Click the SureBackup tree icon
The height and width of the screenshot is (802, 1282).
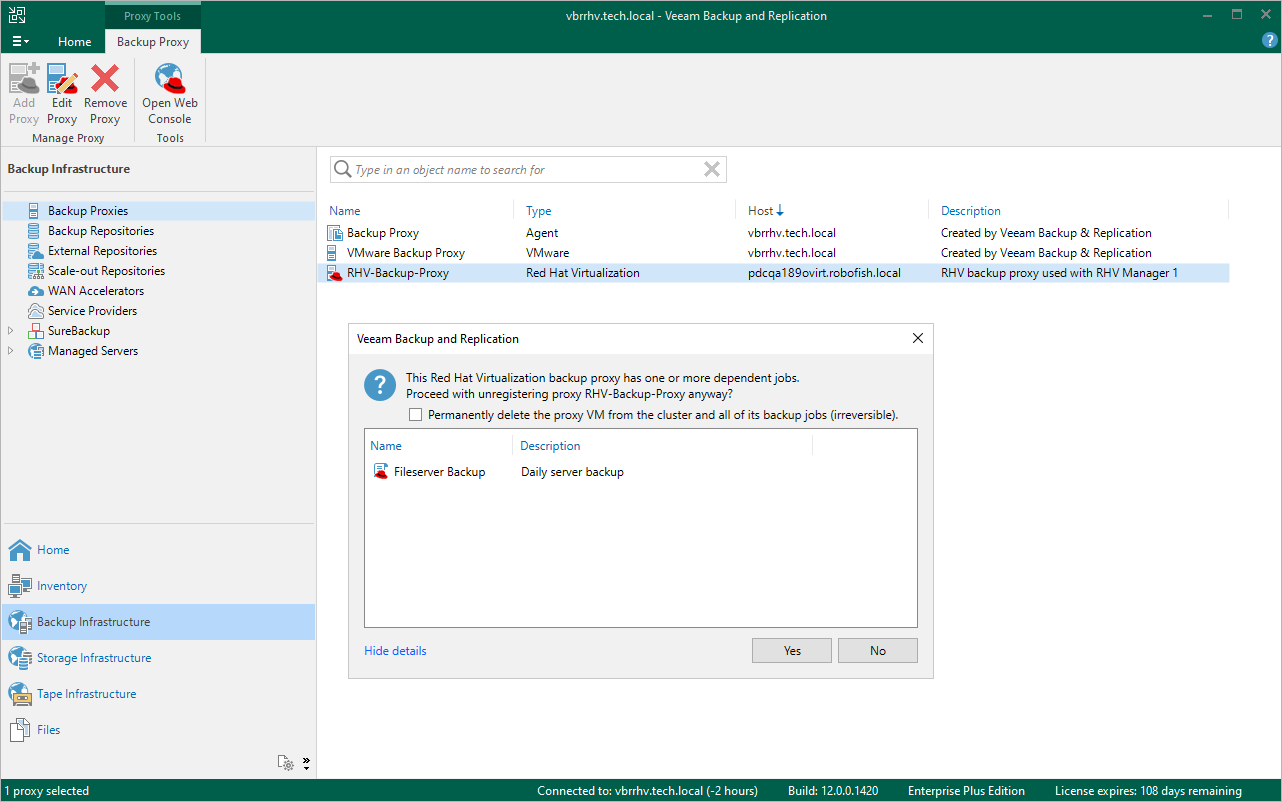pyautogui.click(x=35, y=331)
